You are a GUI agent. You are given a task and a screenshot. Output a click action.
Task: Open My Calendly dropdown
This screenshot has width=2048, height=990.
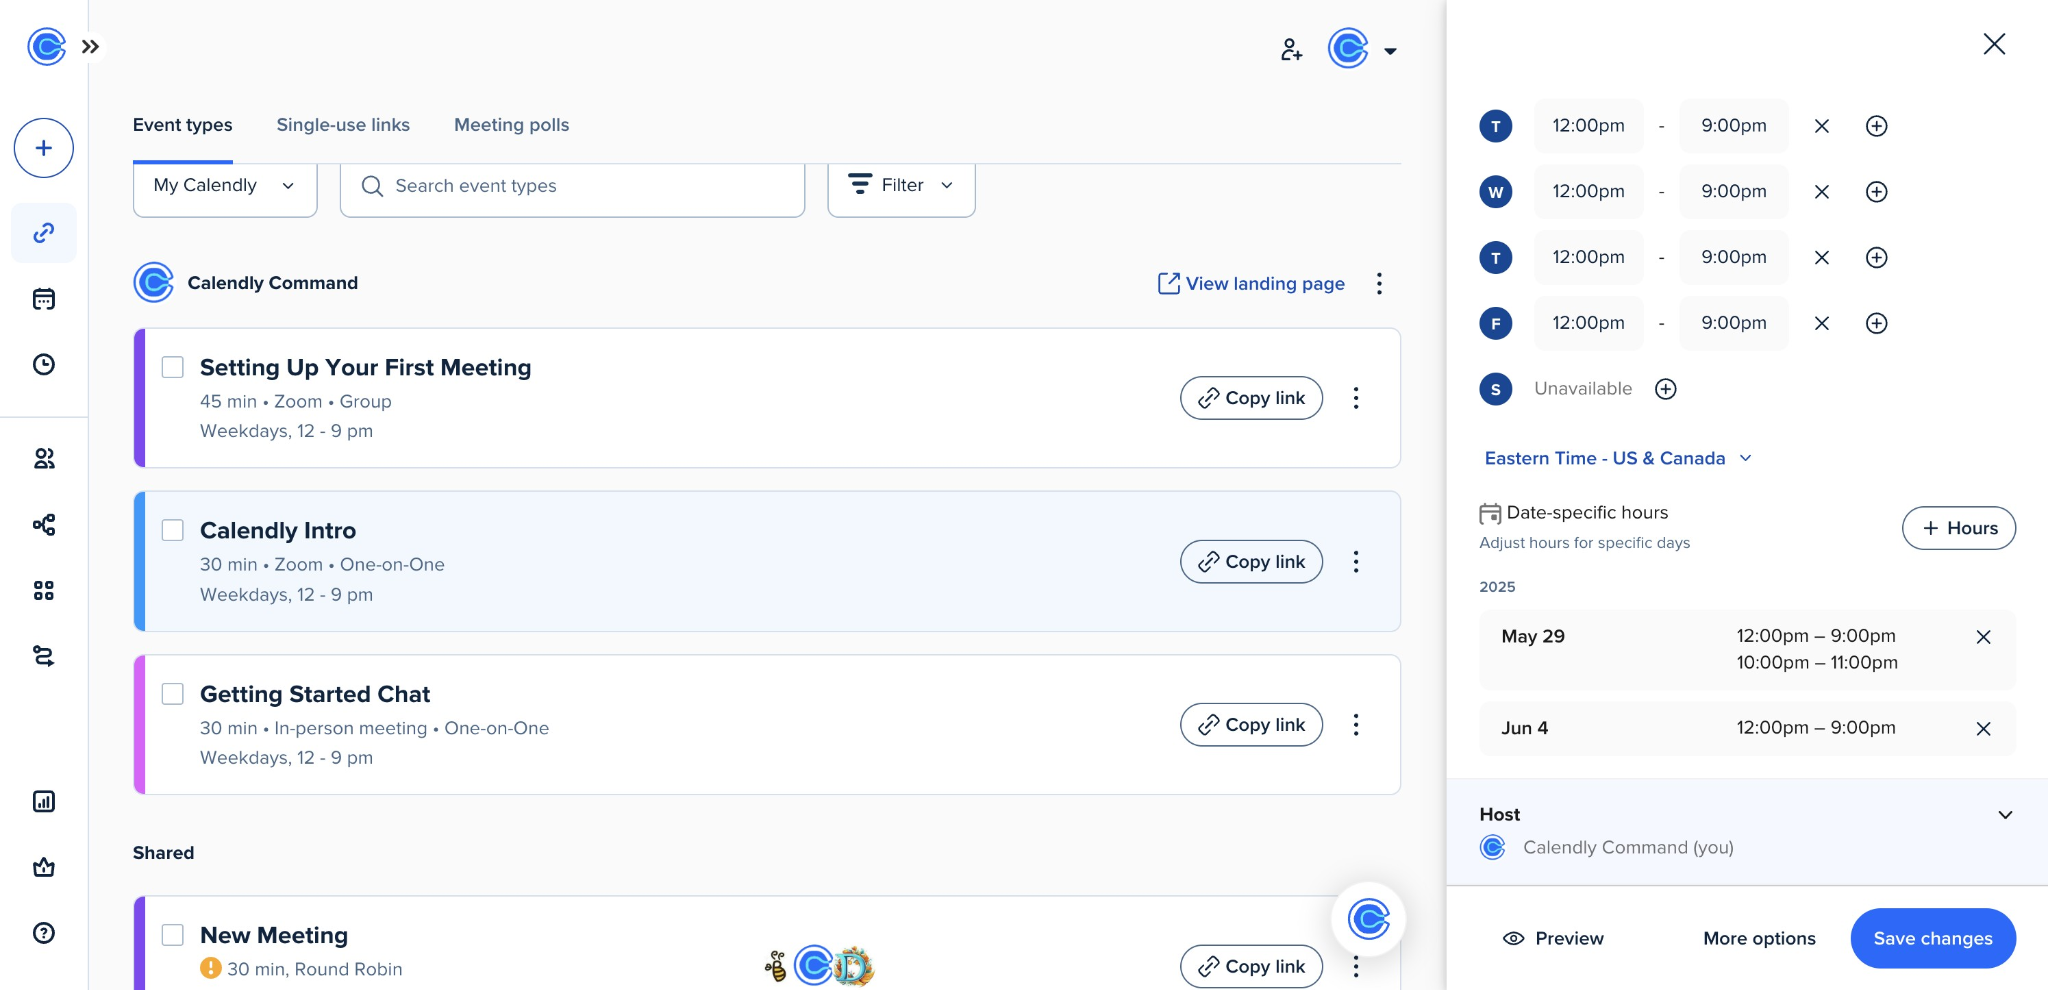225,187
